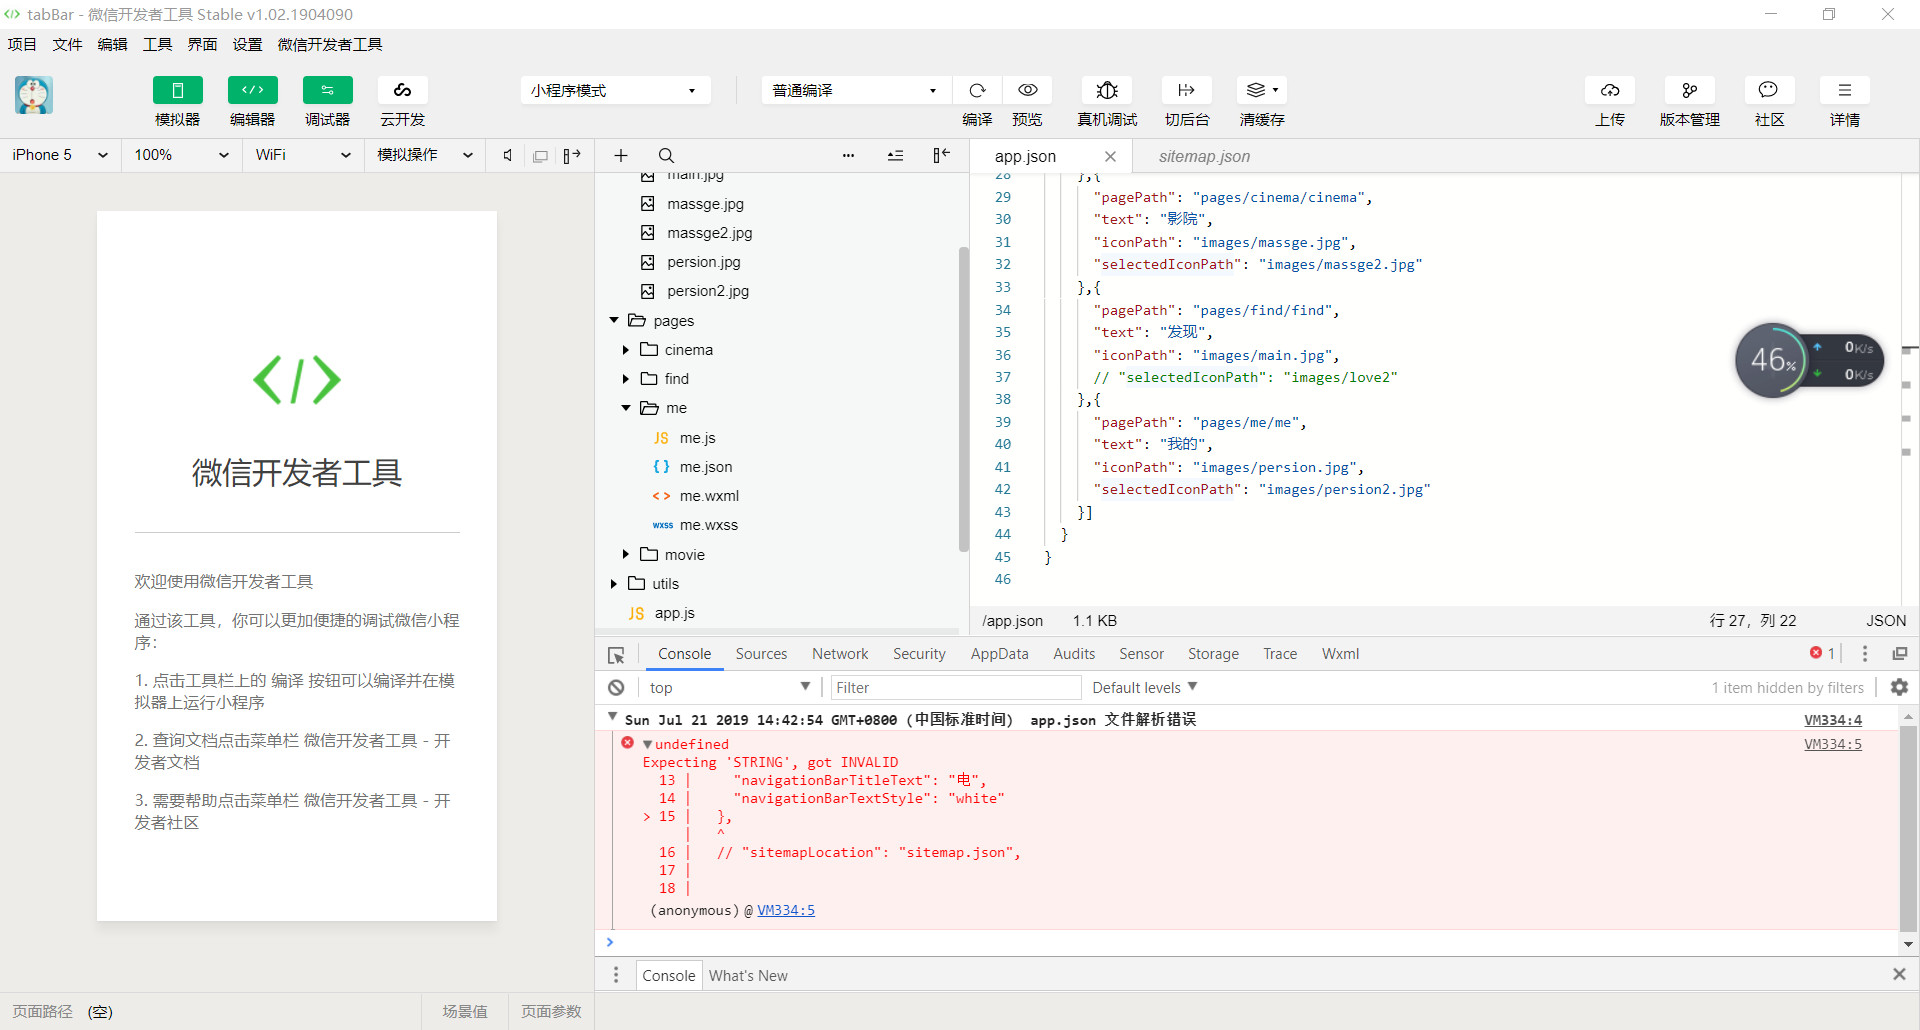
Task: Click the inspect element picker icon
Action: click(x=616, y=655)
